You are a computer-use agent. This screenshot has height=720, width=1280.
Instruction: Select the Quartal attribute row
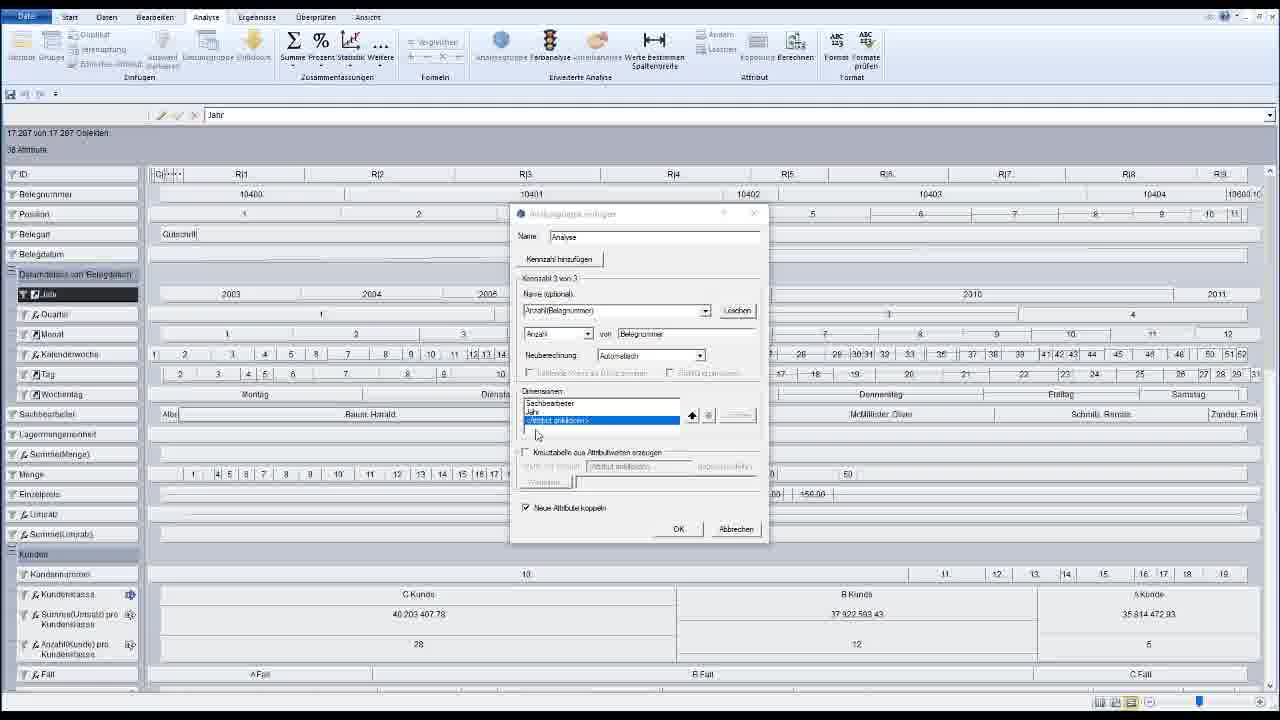(78, 314)
